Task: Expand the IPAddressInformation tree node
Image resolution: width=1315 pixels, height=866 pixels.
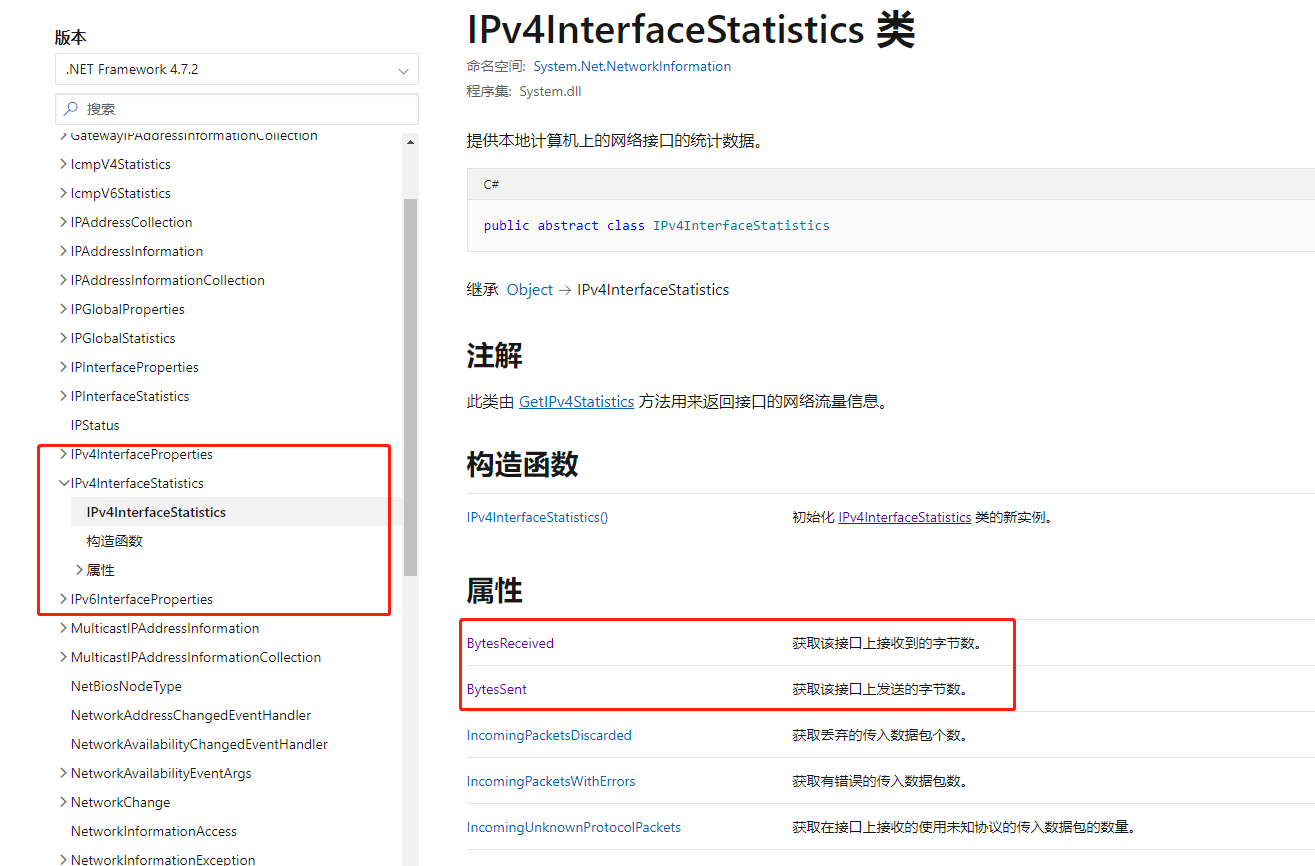Action: pyautogui.click(x=64, y=251)
